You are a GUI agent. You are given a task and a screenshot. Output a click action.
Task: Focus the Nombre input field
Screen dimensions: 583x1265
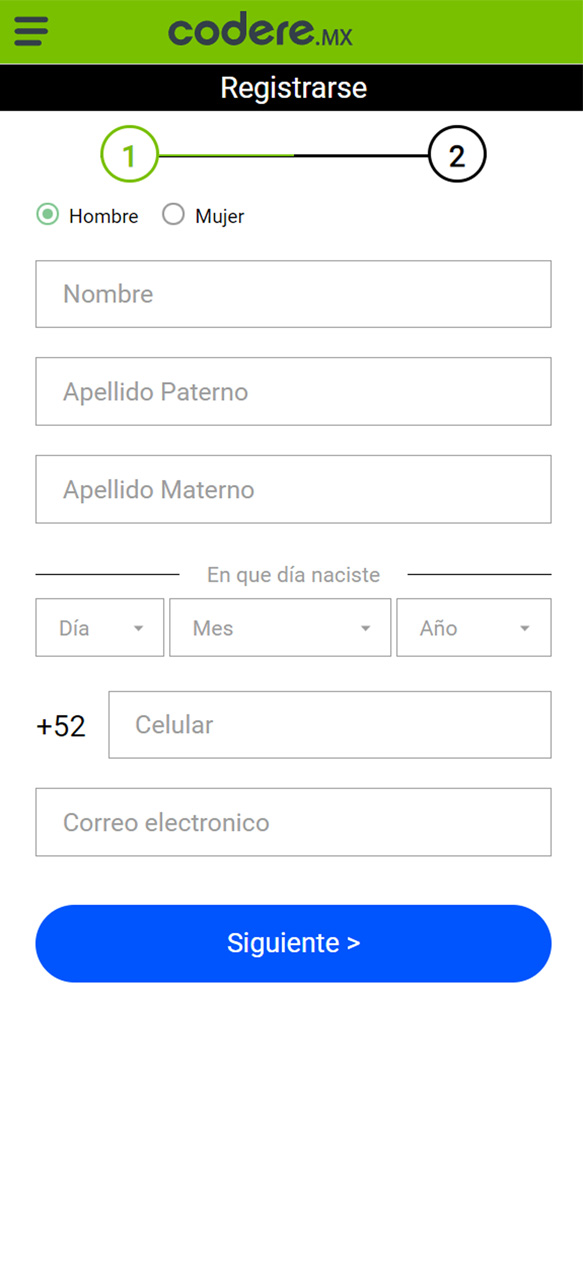293,294
